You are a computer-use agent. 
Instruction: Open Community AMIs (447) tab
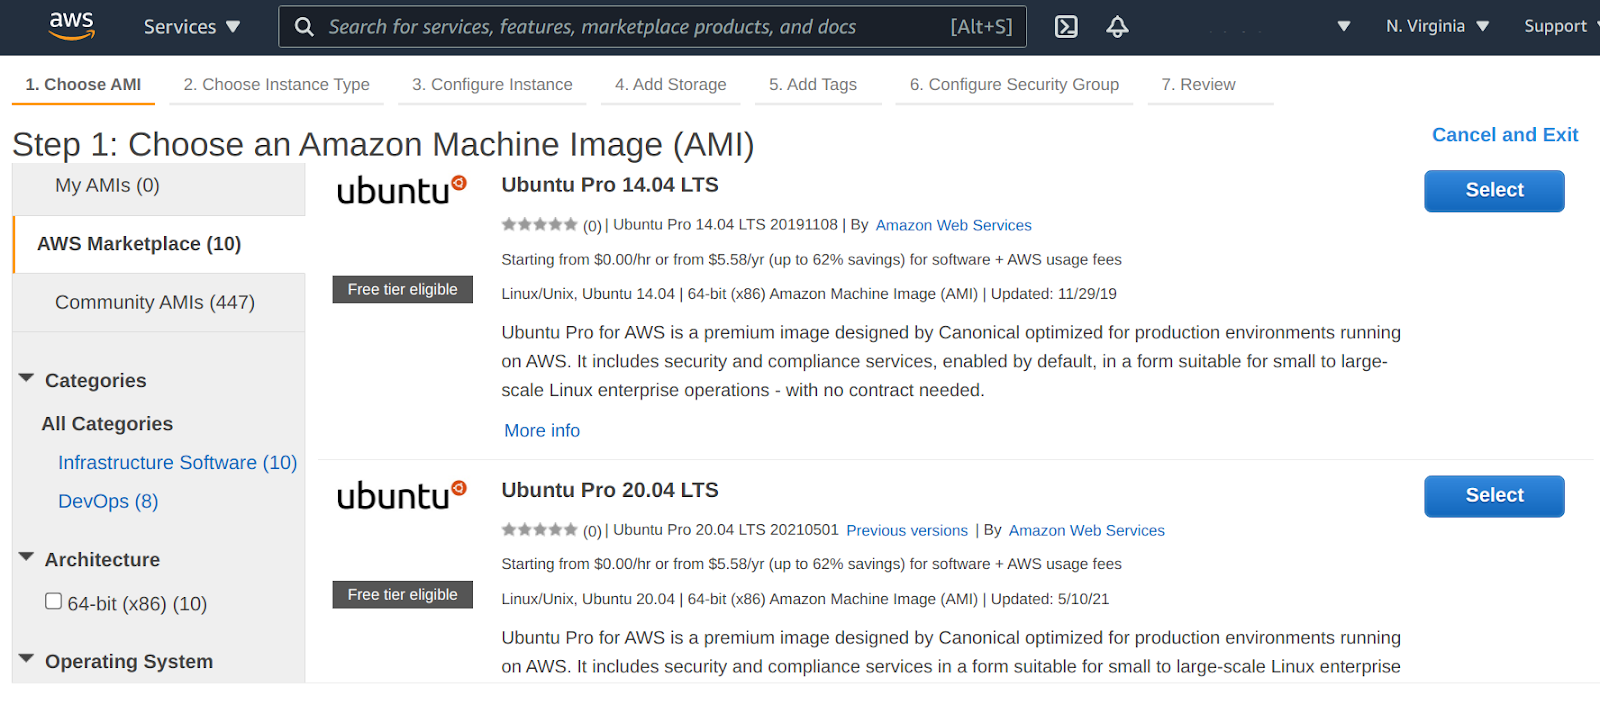(158, 302)
